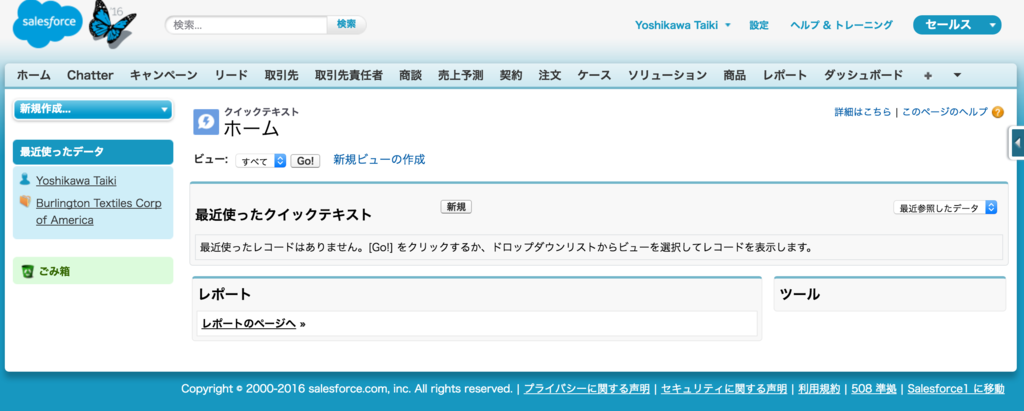Go to the ホーム tab
The height and width of the screenshot is (411, 1024).
point(33,75)
